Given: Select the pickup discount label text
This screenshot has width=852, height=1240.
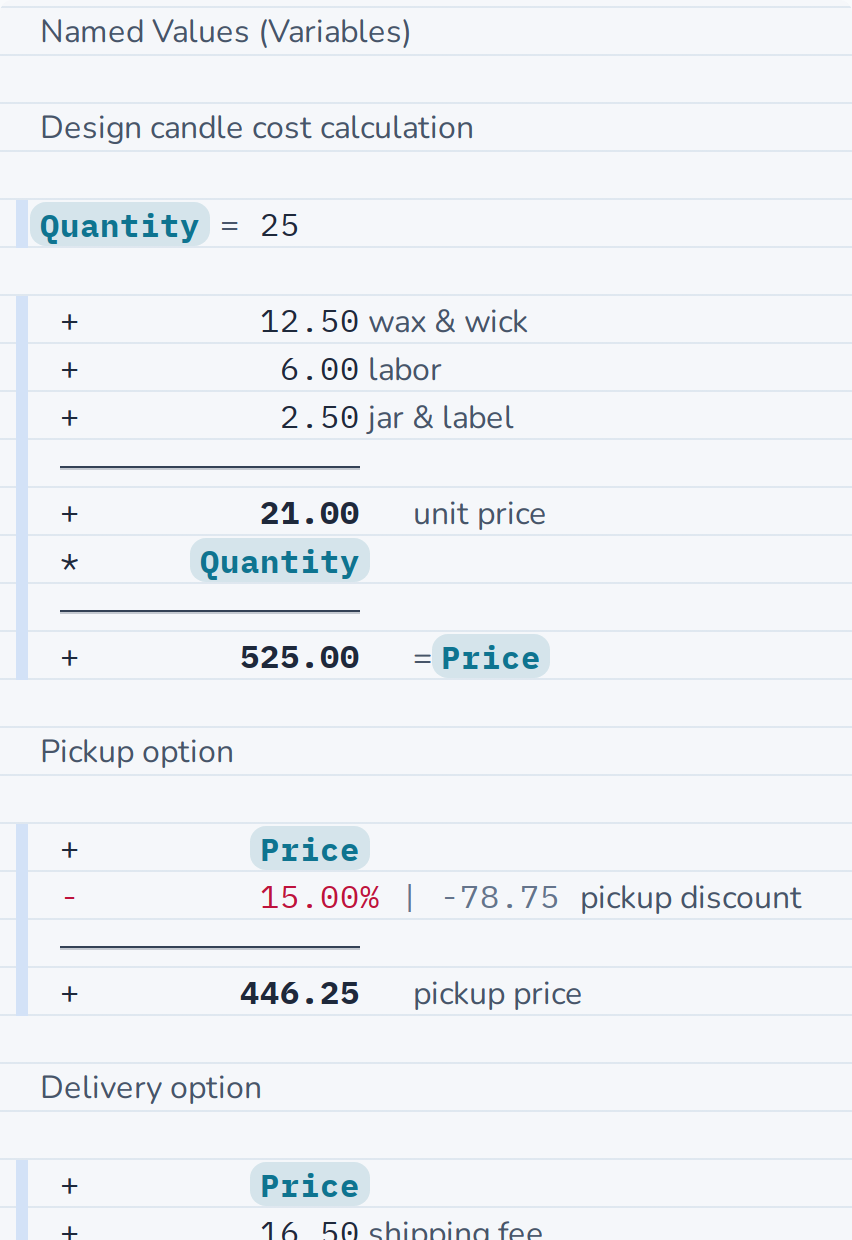Looking at the screenshot, I should (x=691, y=897).
